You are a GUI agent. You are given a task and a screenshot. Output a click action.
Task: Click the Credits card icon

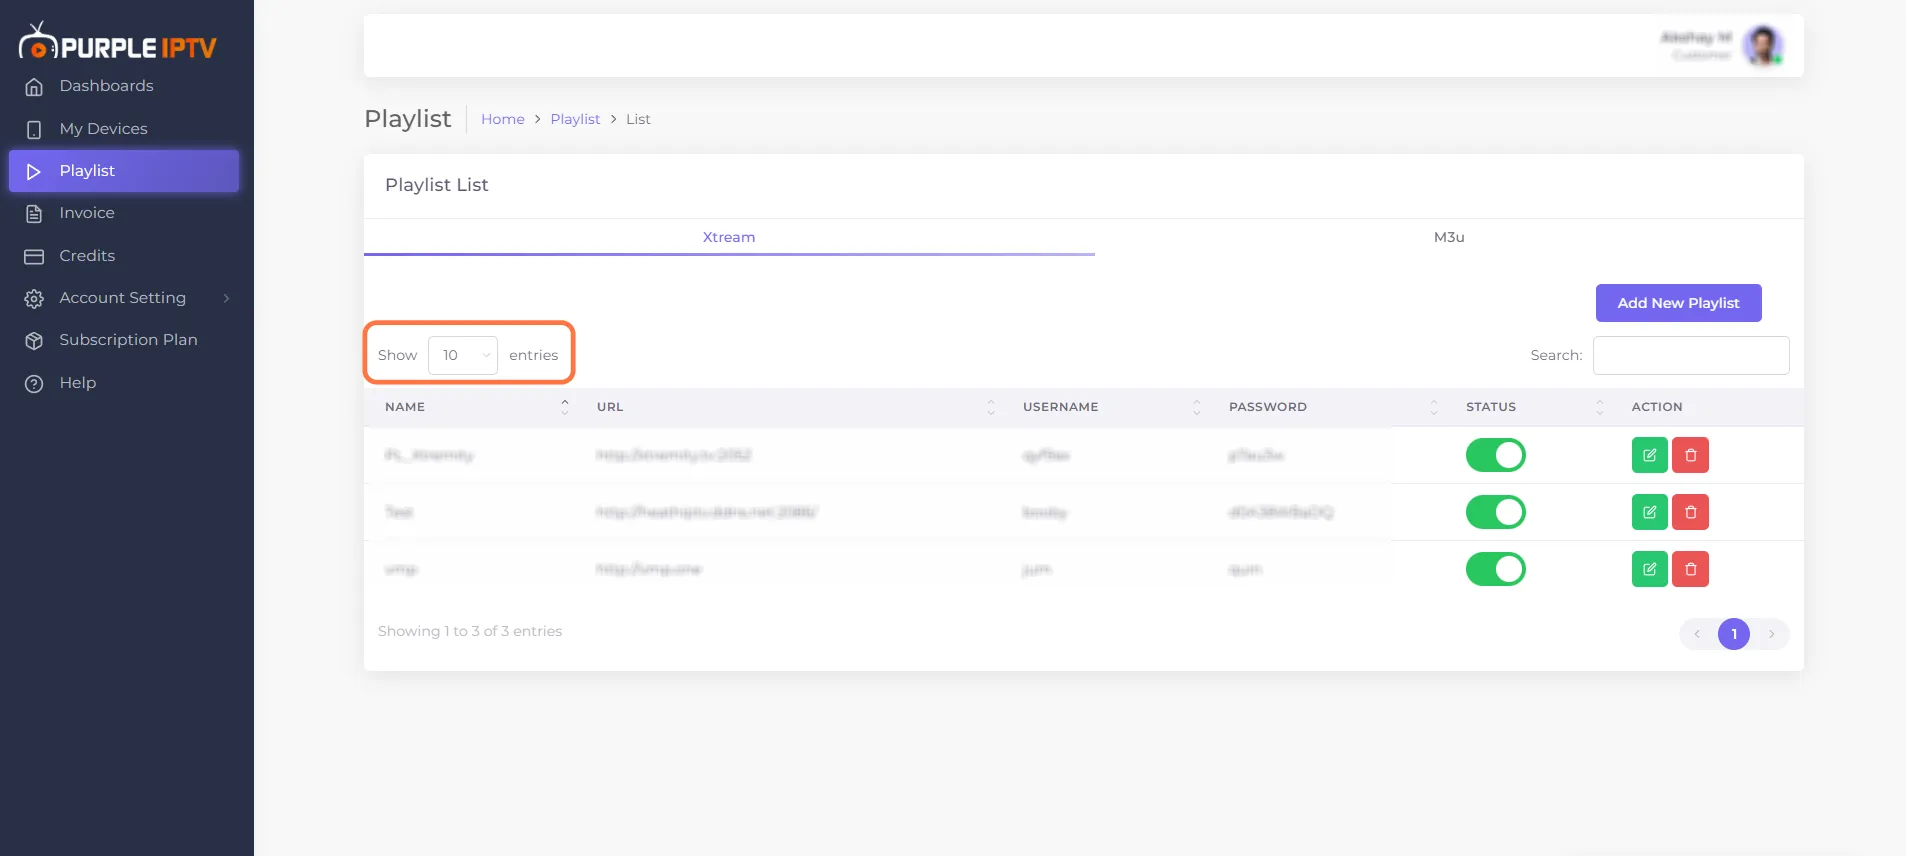(x=34, y=256)
